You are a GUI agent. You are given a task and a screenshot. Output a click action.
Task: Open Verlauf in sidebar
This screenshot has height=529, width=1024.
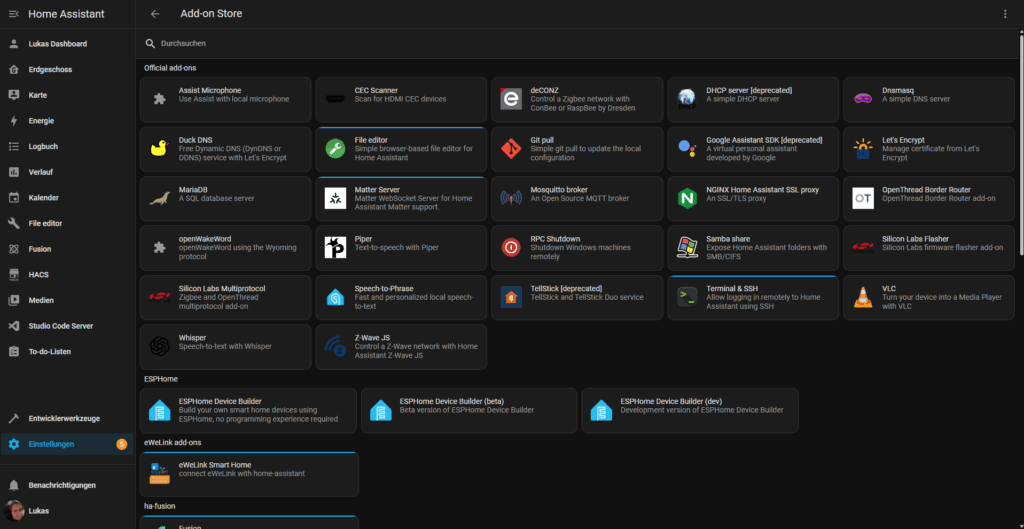click(68, 172)
